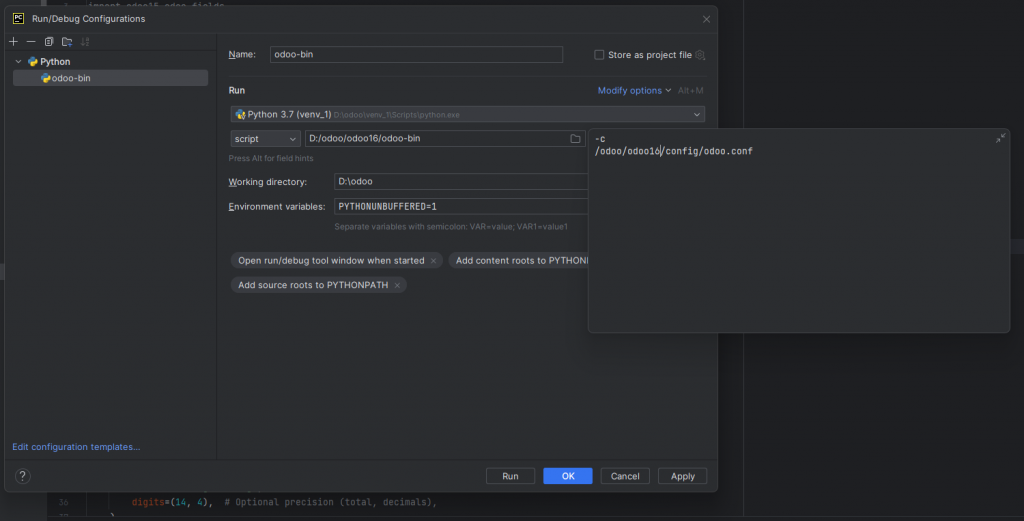Image resolution: width=1024 pixels, height=521 pixels.
Task: Enable Store as project file
Action: pos(599,55)
